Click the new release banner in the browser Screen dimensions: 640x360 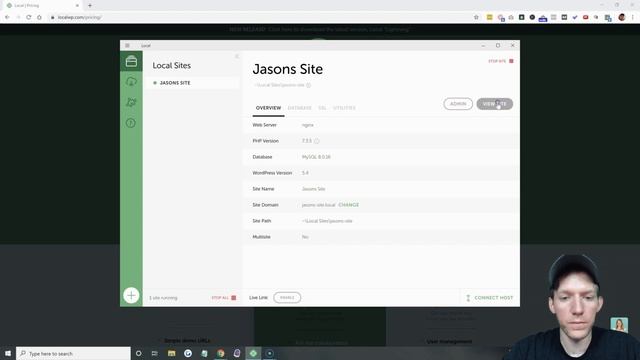point(319,29)
